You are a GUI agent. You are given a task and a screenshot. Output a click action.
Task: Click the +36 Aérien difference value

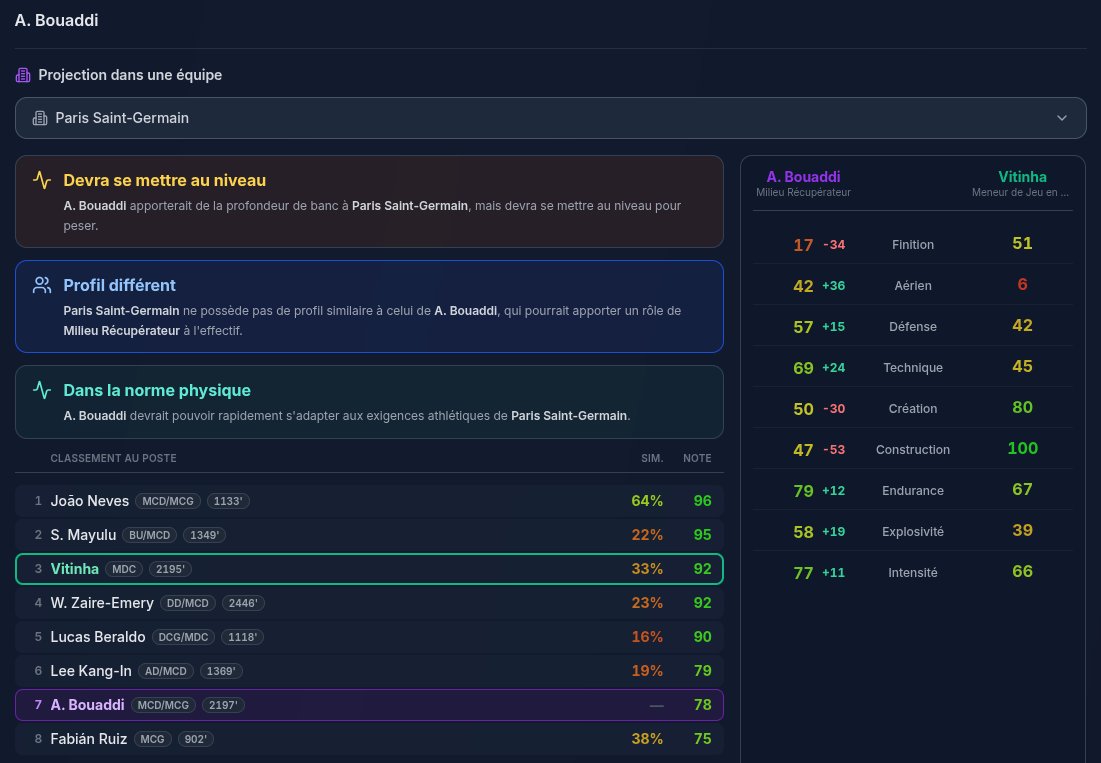point(833,286)
